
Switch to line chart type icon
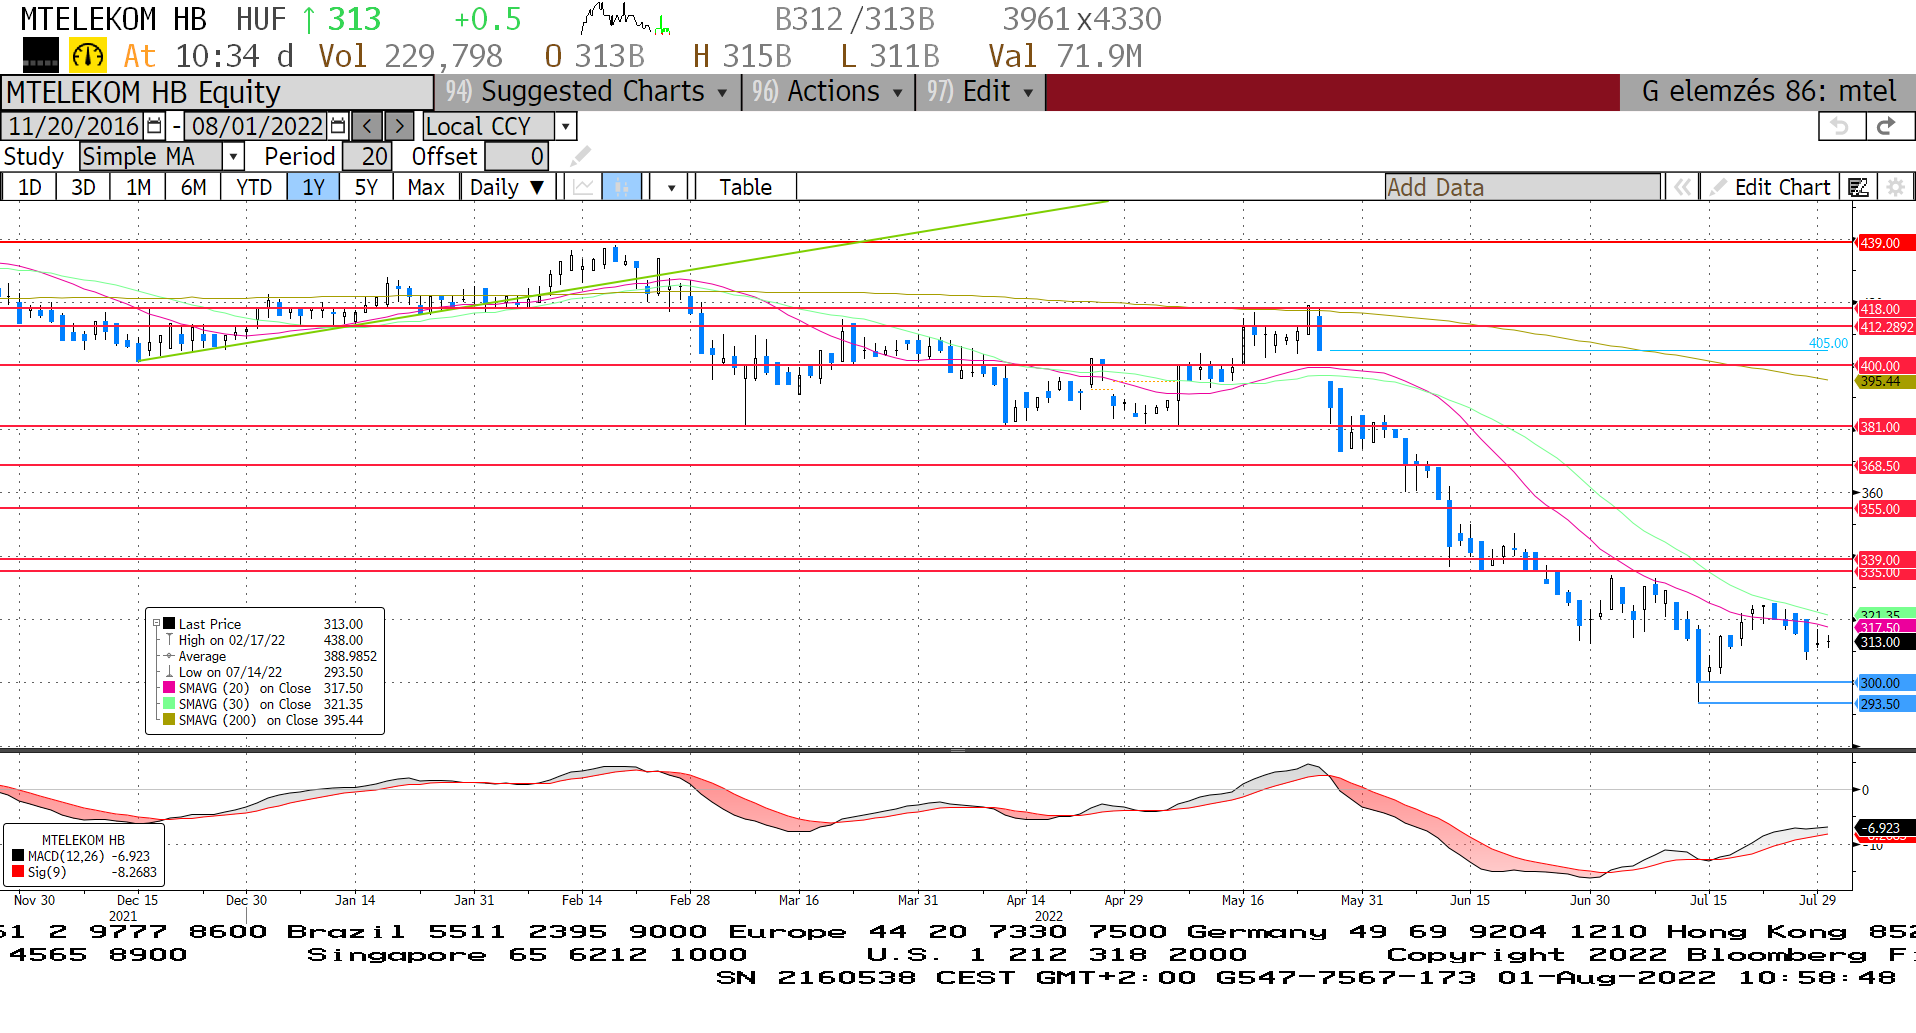pyautogui.click(x=584, y=187)
